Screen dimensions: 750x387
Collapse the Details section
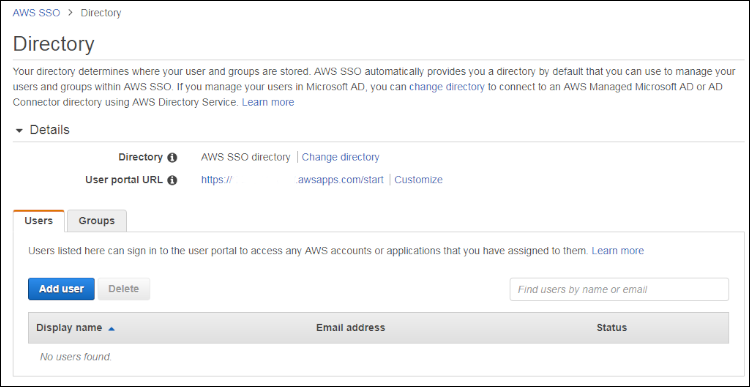click(19, 130)
